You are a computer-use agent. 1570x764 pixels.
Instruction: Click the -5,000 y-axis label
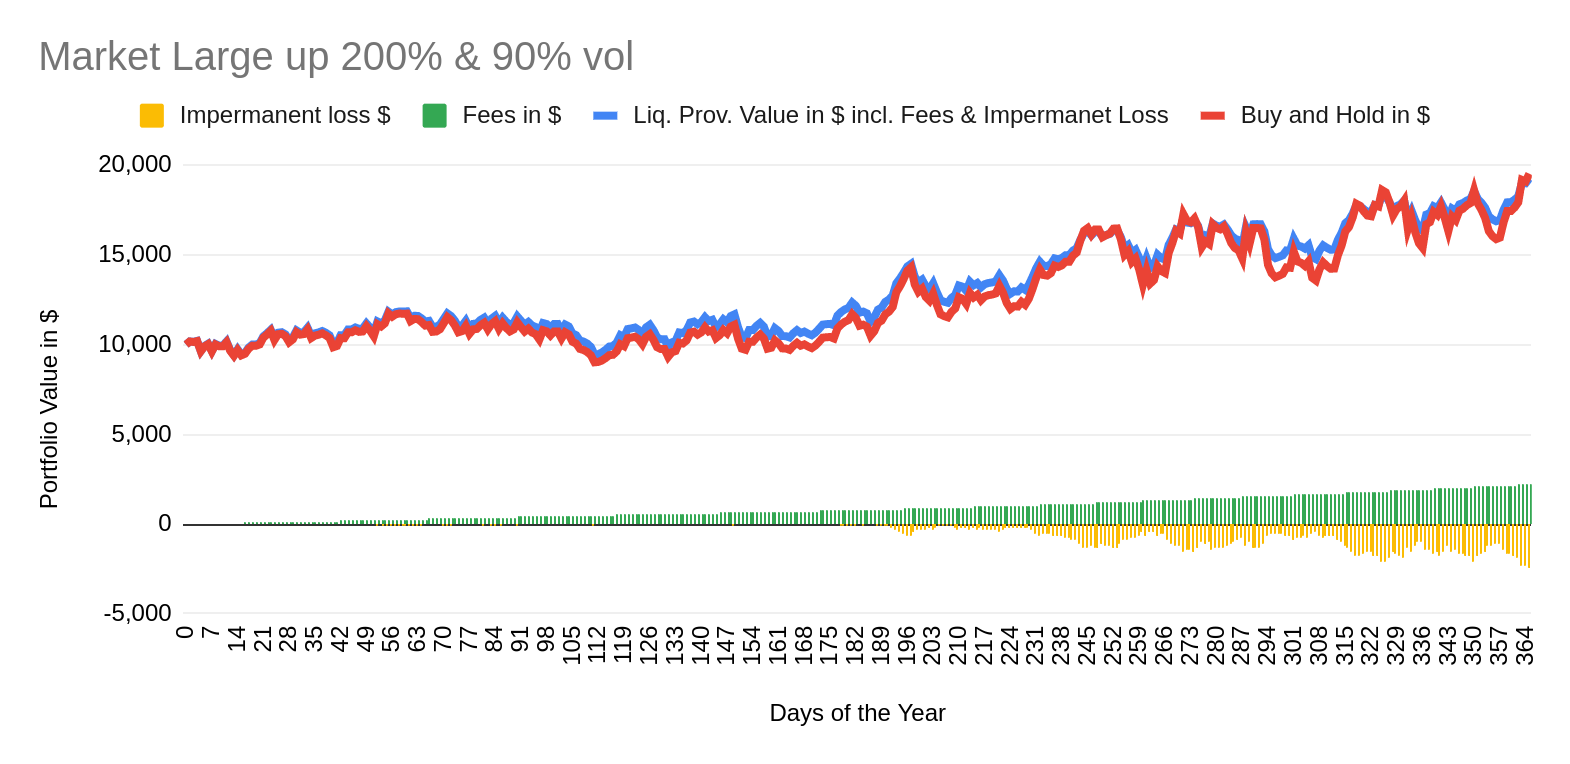coord(138,613)
